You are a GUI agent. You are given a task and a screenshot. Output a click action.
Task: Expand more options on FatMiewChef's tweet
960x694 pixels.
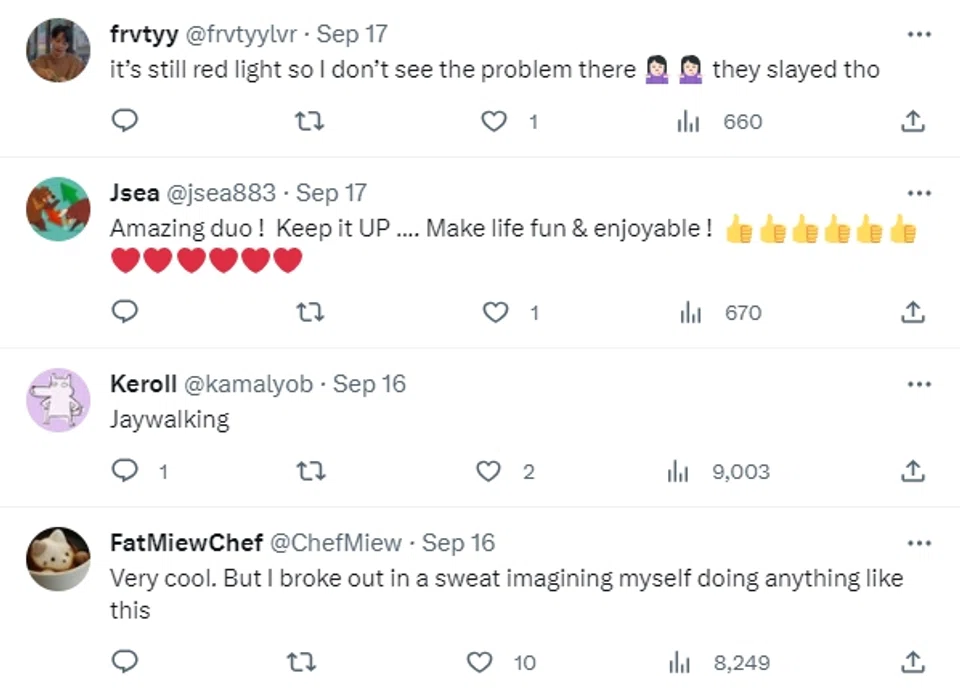click(918, 544)
